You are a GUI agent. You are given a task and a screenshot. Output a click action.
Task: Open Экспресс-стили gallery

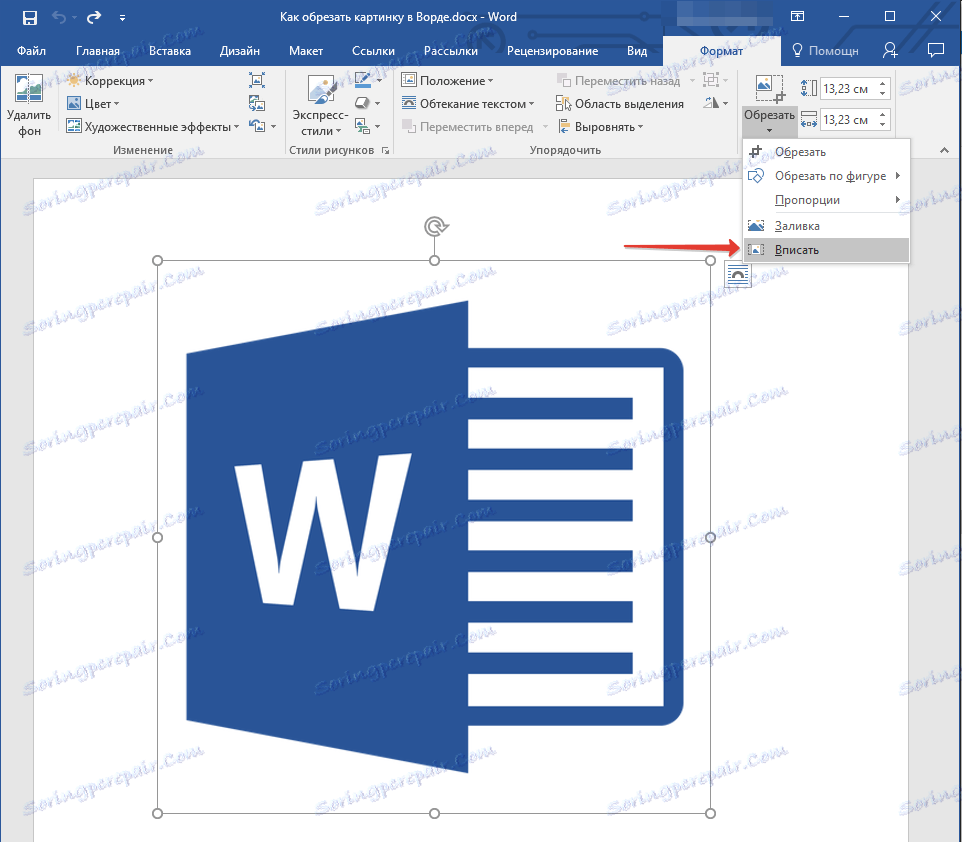click(x=320, y=105)
